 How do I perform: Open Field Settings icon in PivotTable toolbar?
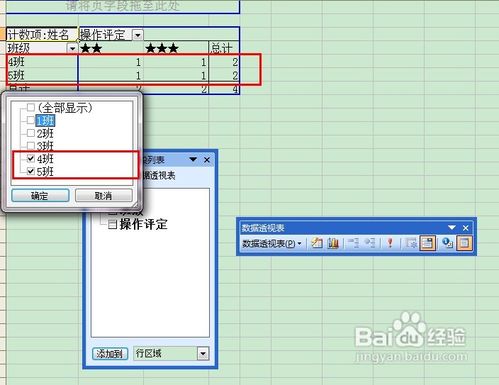[447, 243]
